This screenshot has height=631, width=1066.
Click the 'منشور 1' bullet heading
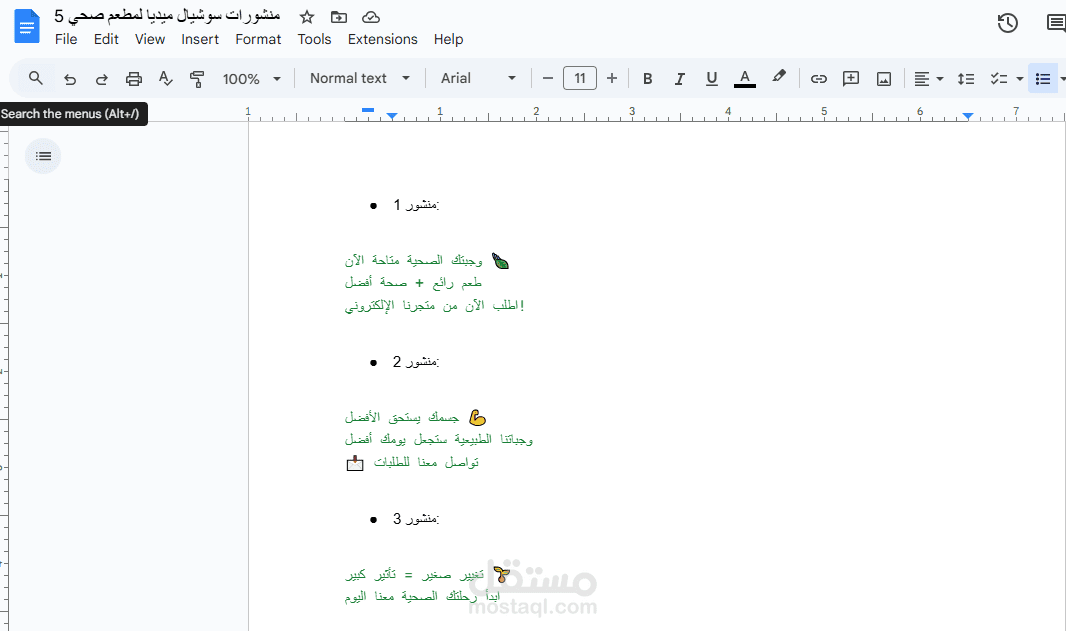point(416,205)
